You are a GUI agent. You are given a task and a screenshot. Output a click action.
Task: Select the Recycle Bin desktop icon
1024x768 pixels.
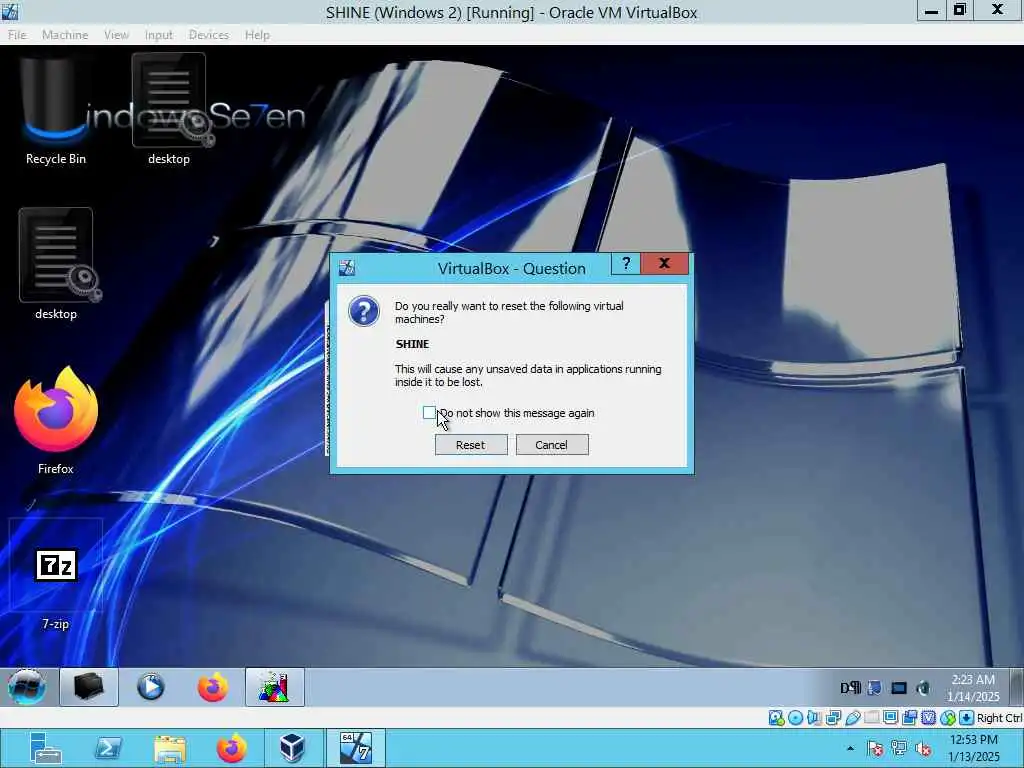[x=56, y=110]
